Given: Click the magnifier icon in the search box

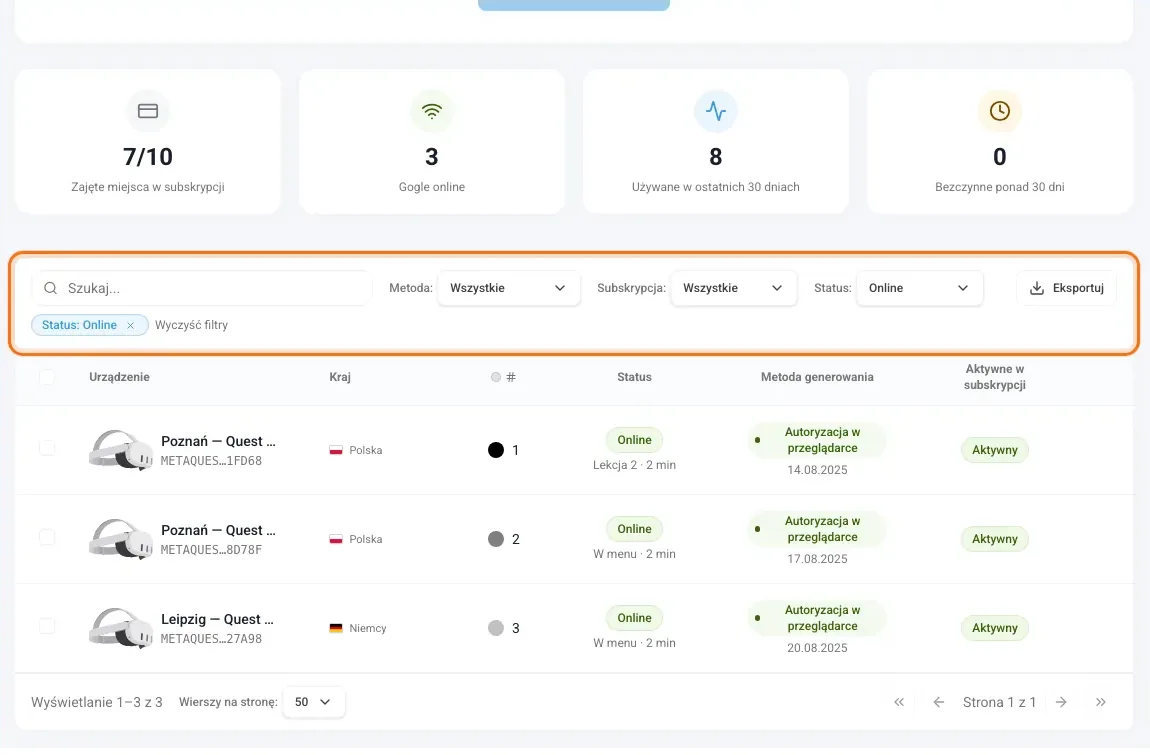Looking at the screenshot, I should (x=51, y=288).
